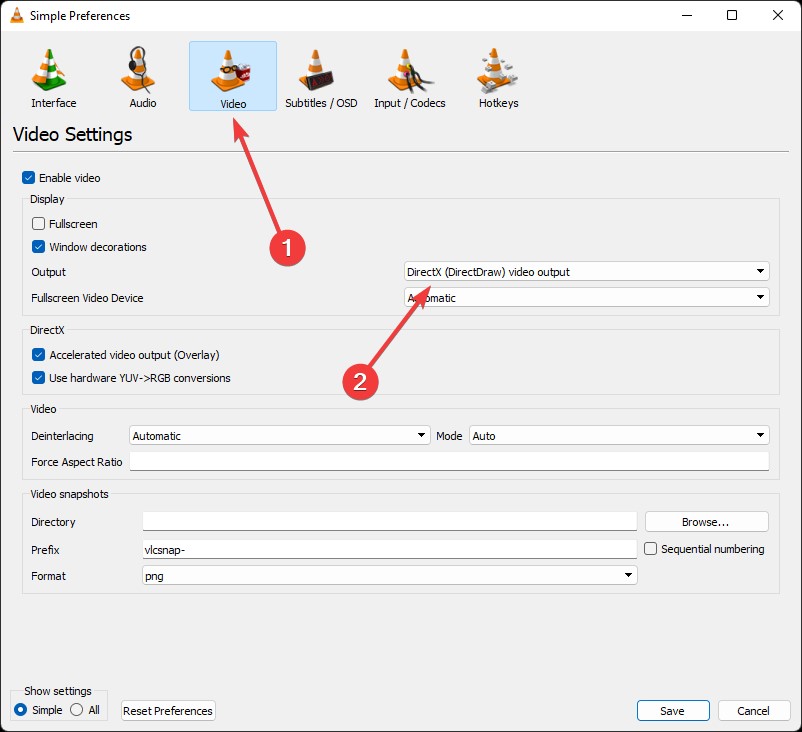
Task: Open the Deinterlacing dropdown
Action: point(279,435)
